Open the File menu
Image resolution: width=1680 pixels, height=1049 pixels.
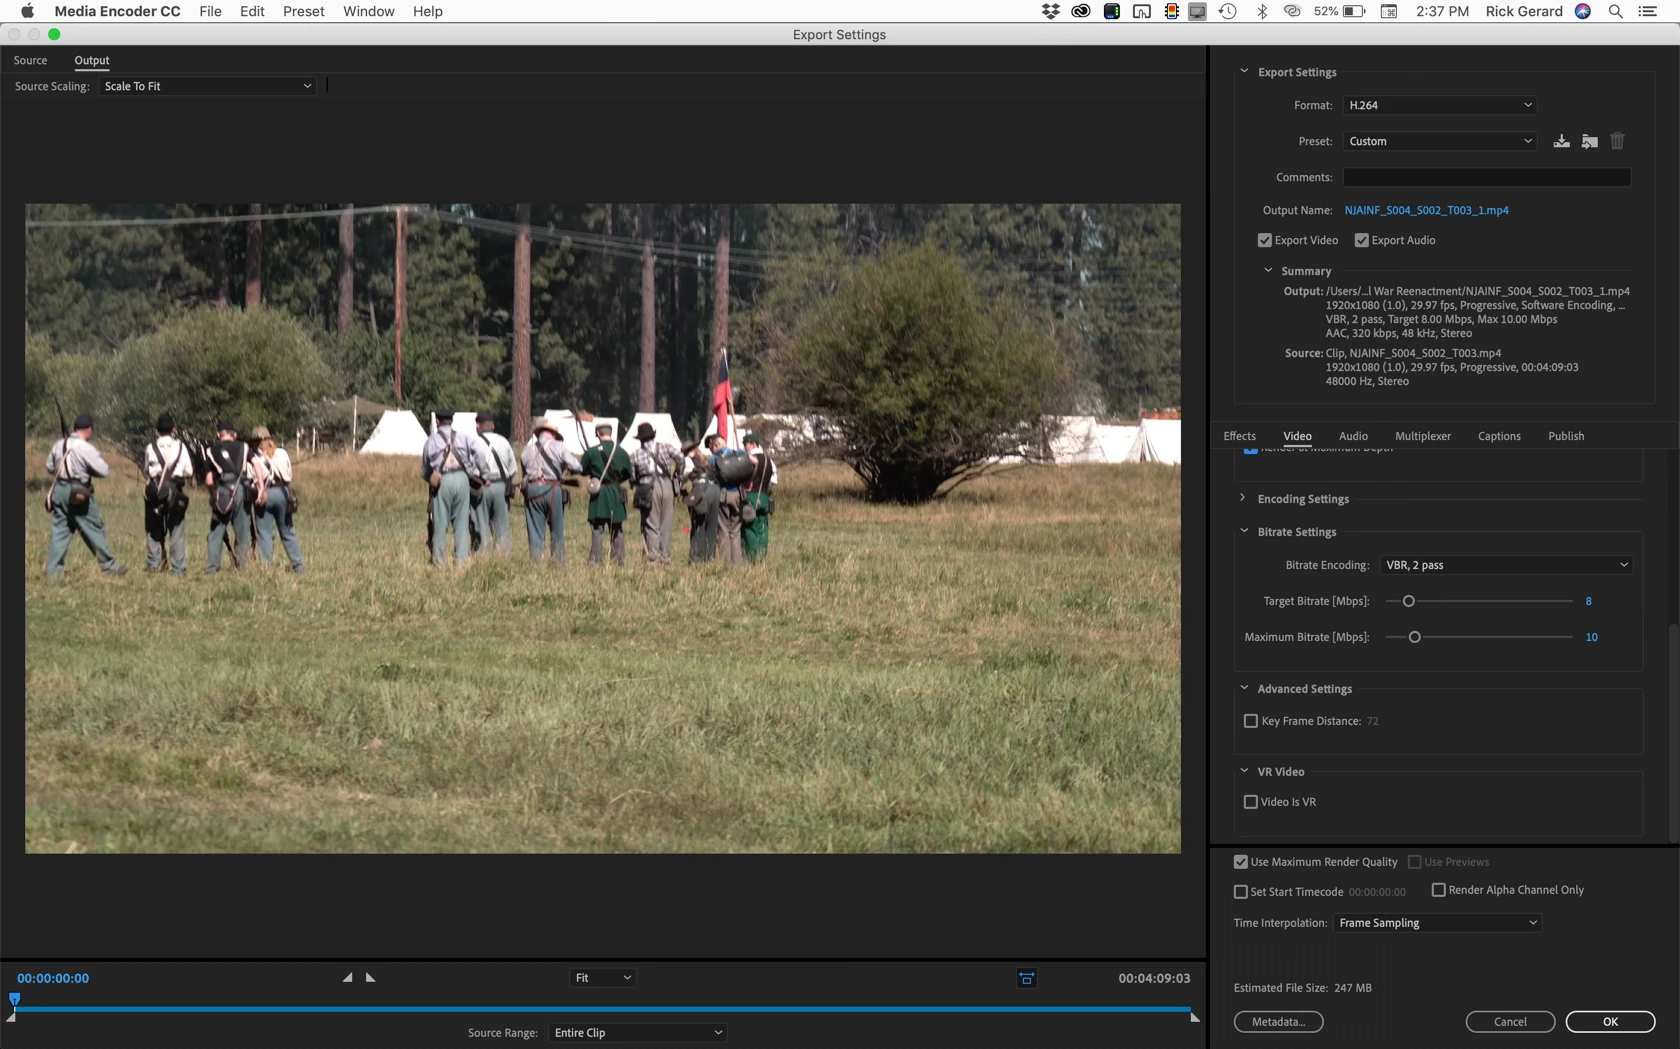[x=210, y=11]
